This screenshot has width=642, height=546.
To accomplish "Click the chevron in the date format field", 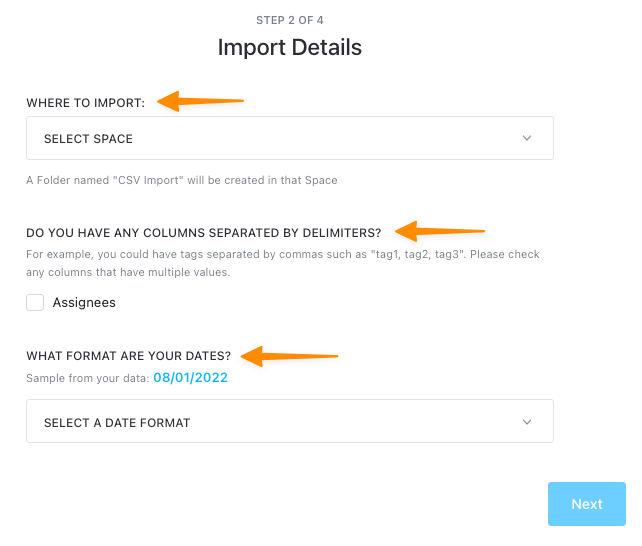I will coord(527,422).
